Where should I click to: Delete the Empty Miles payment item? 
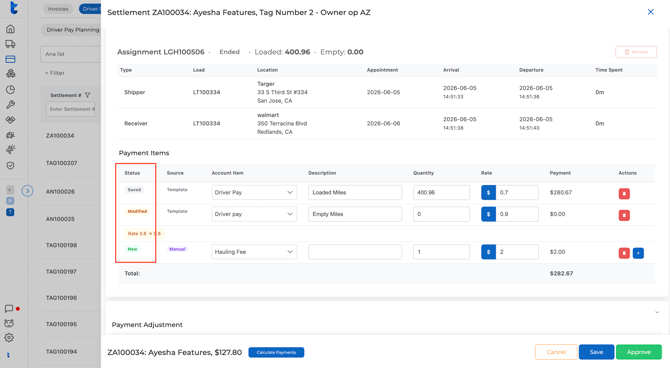(x=624, y=215)
